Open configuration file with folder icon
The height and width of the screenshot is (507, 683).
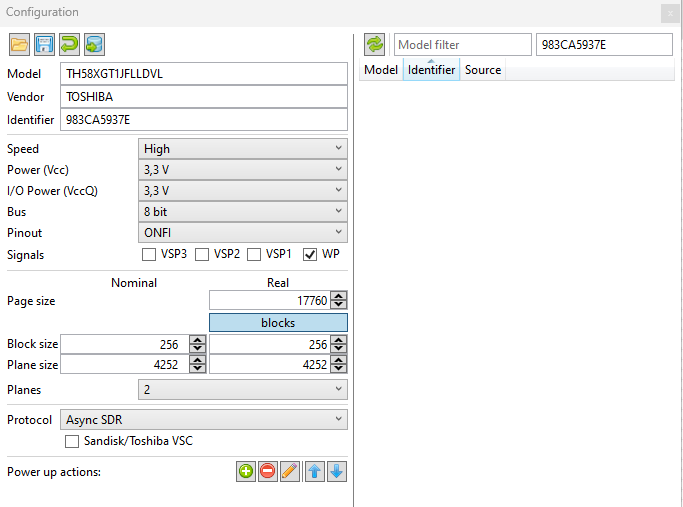click(x=19, y=44)
